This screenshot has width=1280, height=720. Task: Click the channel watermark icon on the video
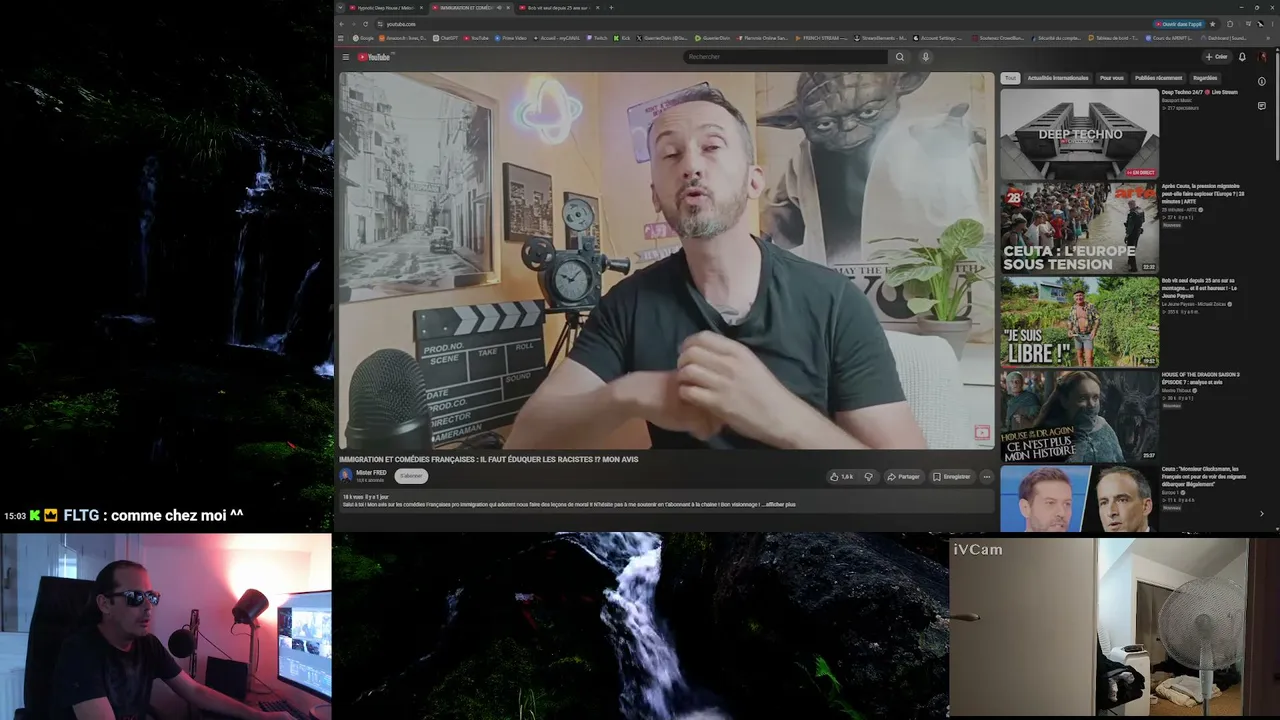982,433
